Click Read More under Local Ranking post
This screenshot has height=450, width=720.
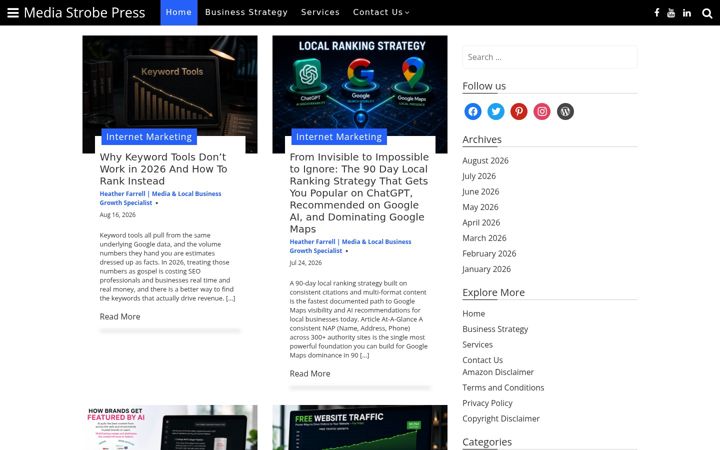click(310, 373)
